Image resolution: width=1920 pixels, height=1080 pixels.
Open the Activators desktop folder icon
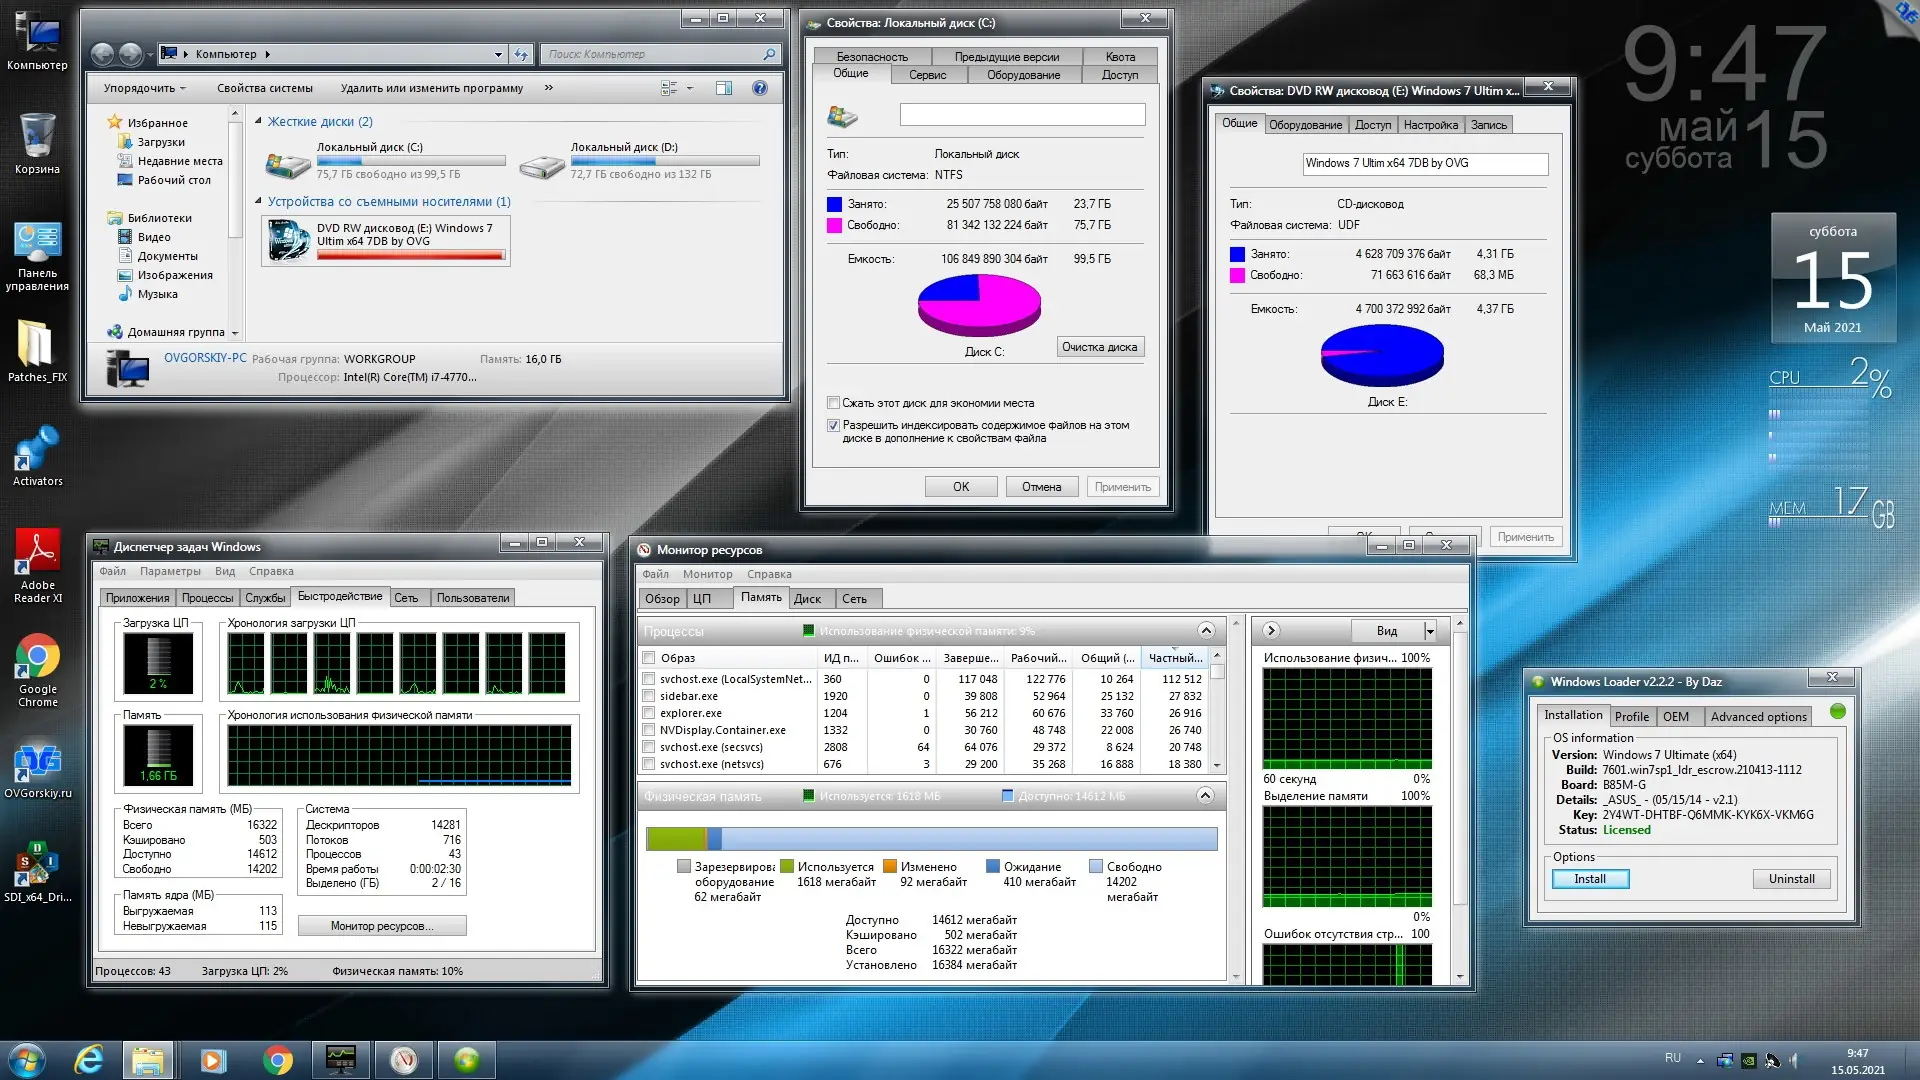[37, 449]
